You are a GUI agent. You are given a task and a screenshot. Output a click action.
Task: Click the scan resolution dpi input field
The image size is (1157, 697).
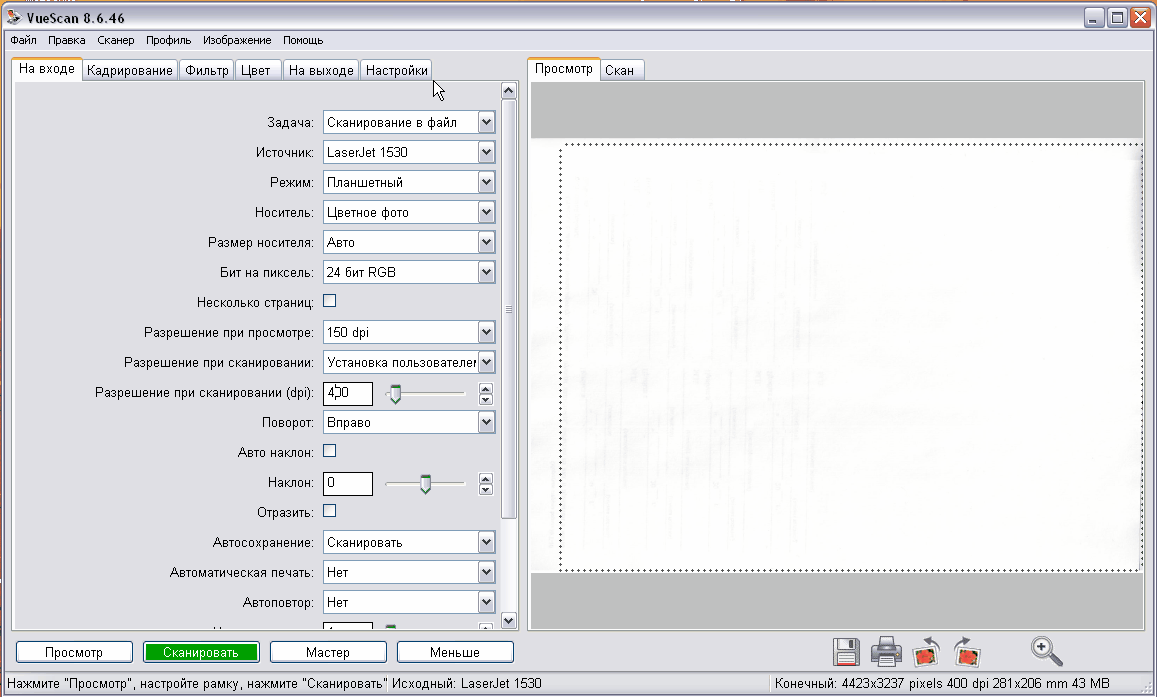point(348,394)
